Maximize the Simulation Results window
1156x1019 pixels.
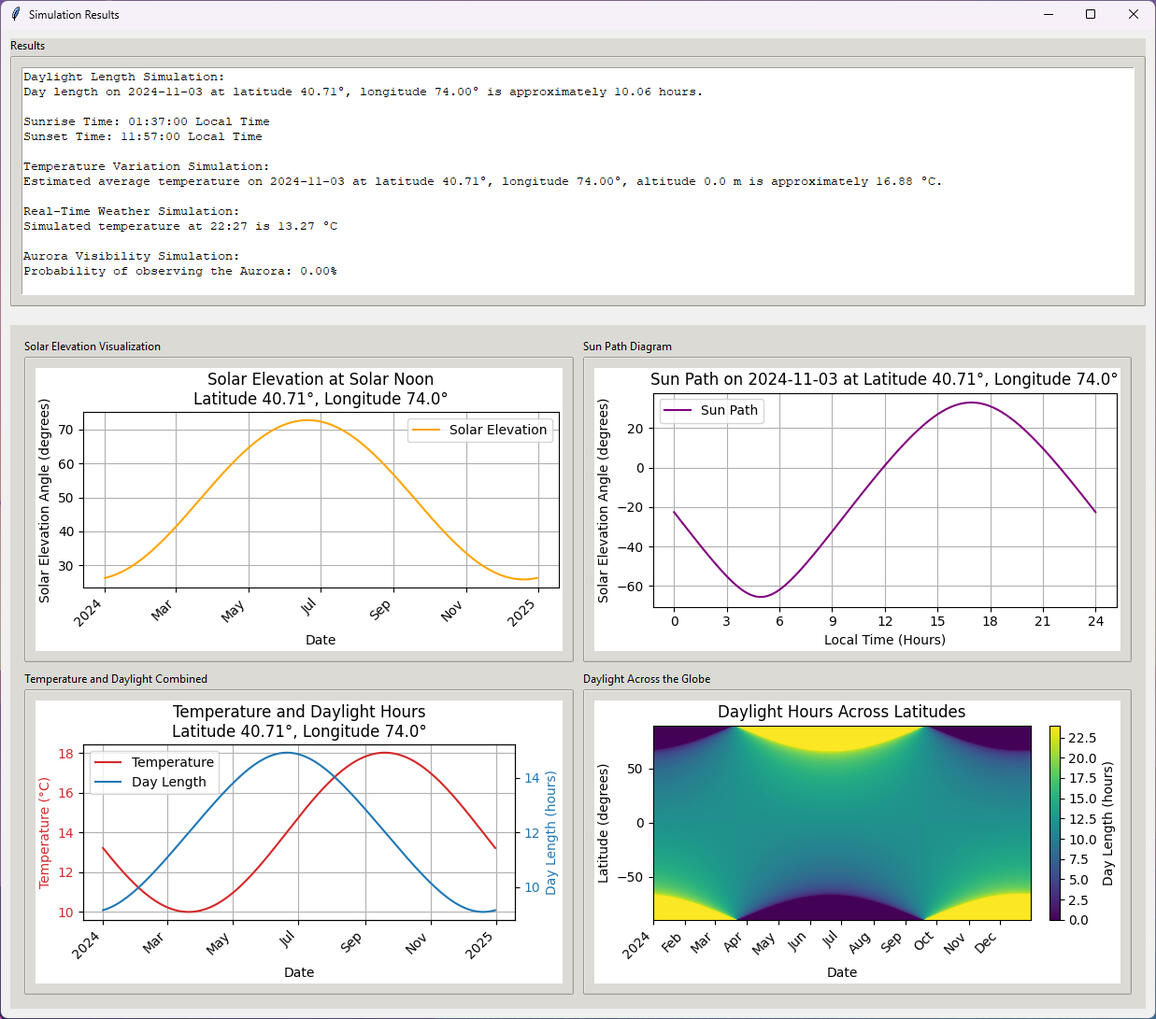(1090, 14)
